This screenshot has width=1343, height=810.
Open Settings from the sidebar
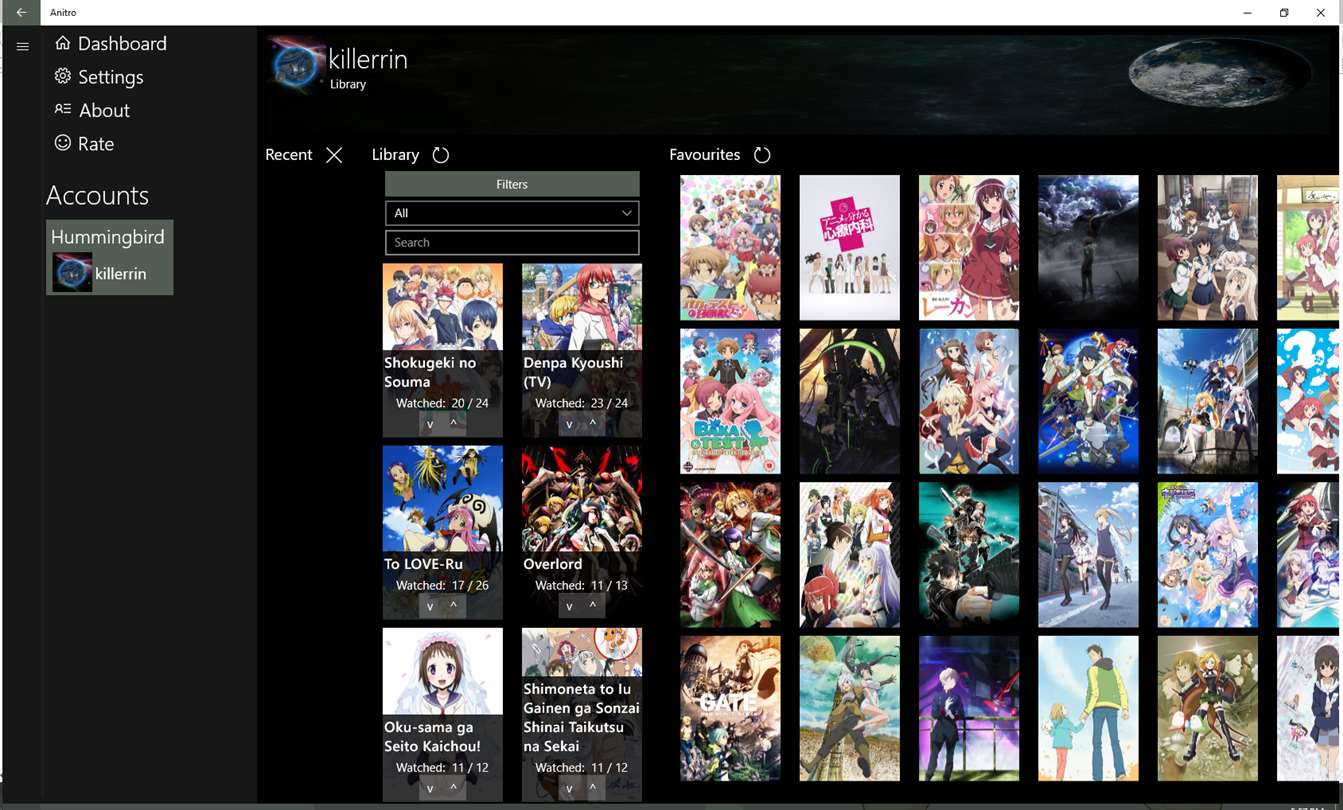(99, 77)
